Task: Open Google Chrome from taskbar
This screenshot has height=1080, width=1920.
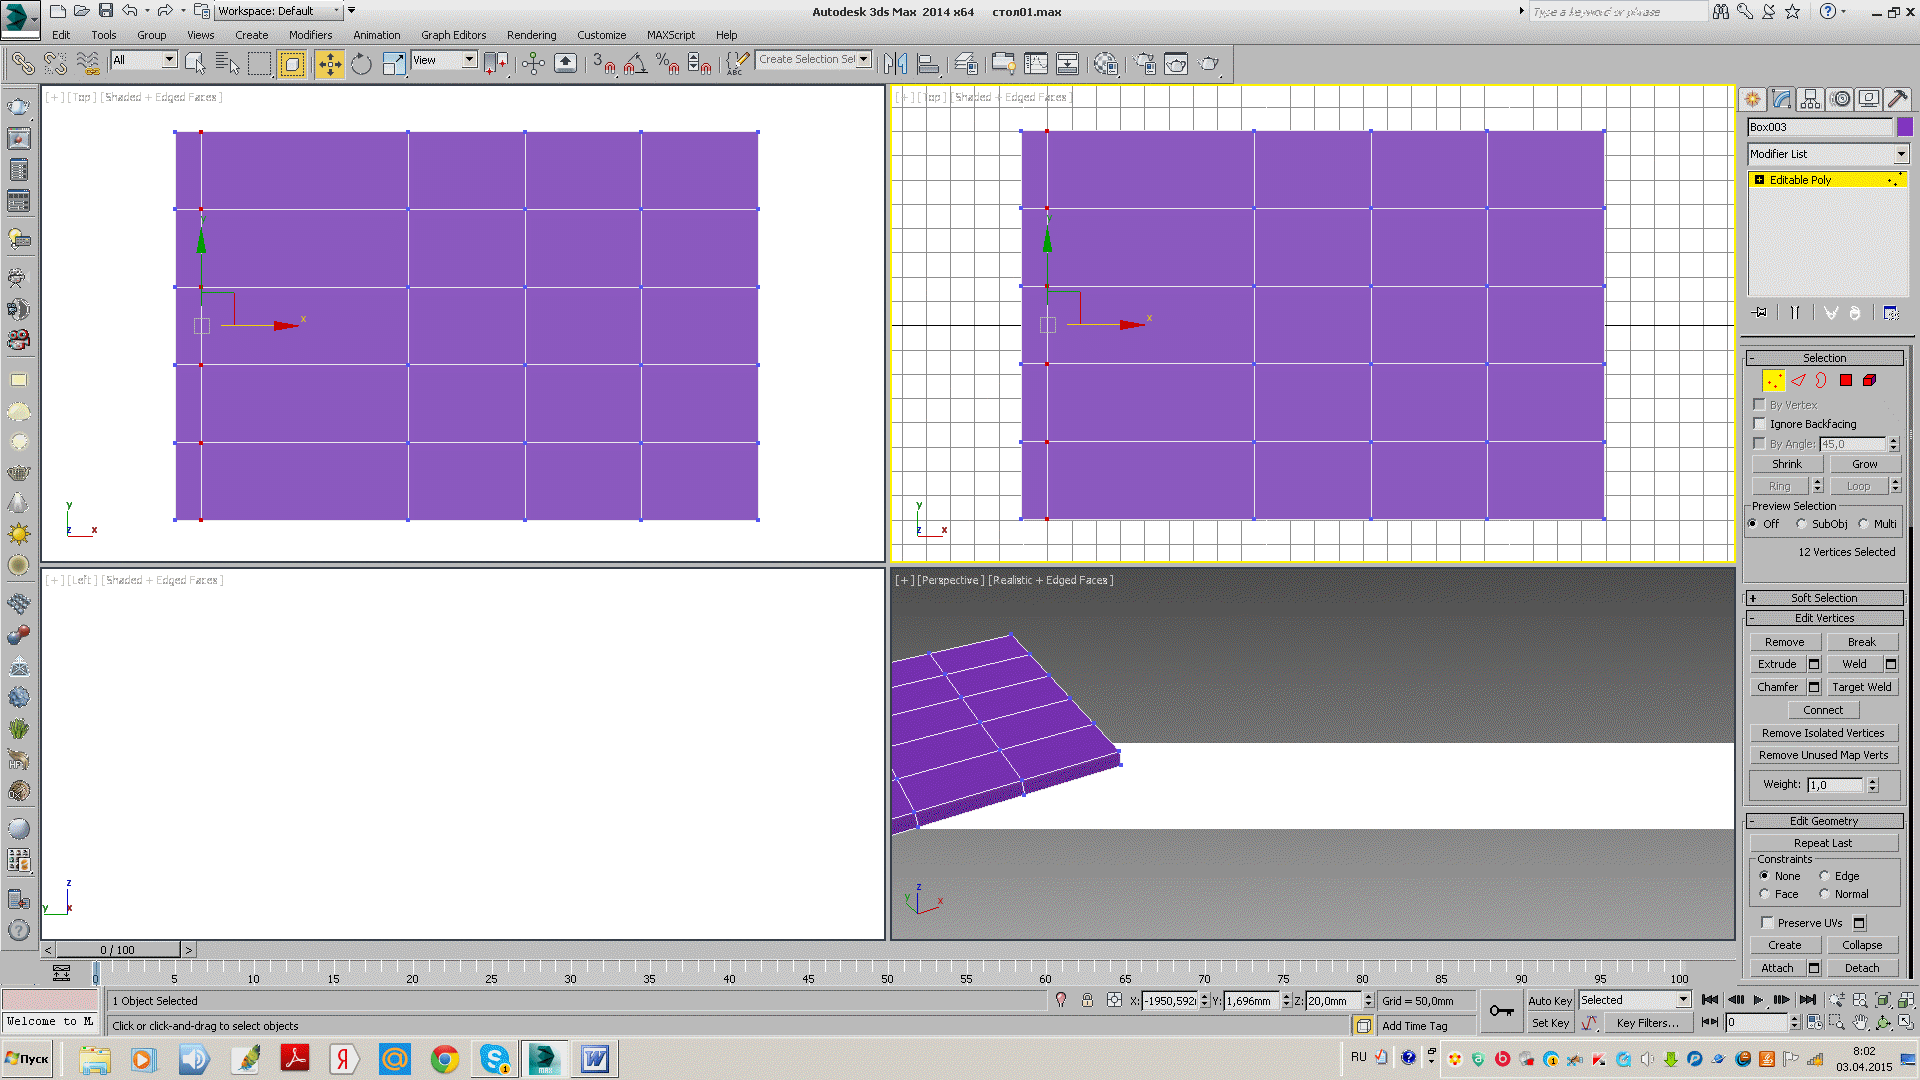Action: coord(445,1059)
